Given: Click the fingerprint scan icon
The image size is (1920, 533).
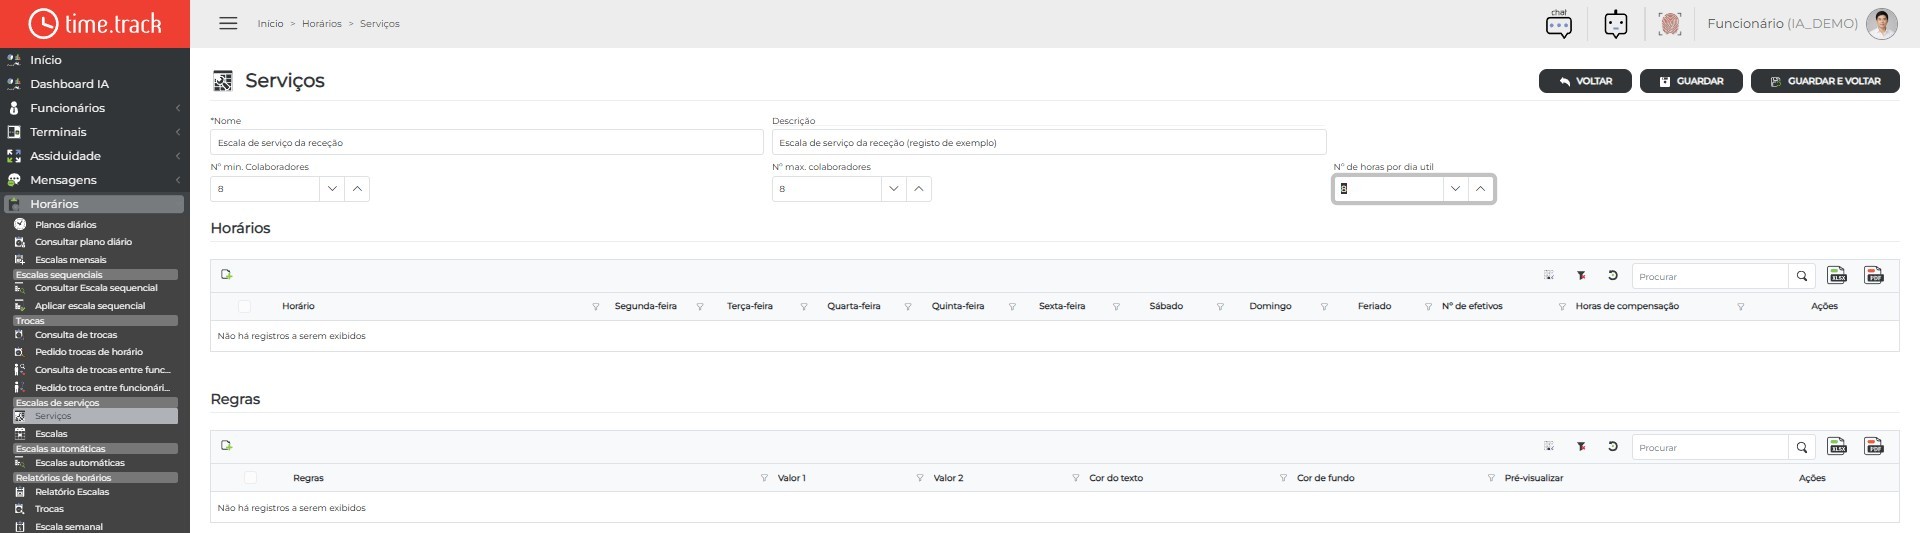Looking at the screenshot, I should [1670, 23].
